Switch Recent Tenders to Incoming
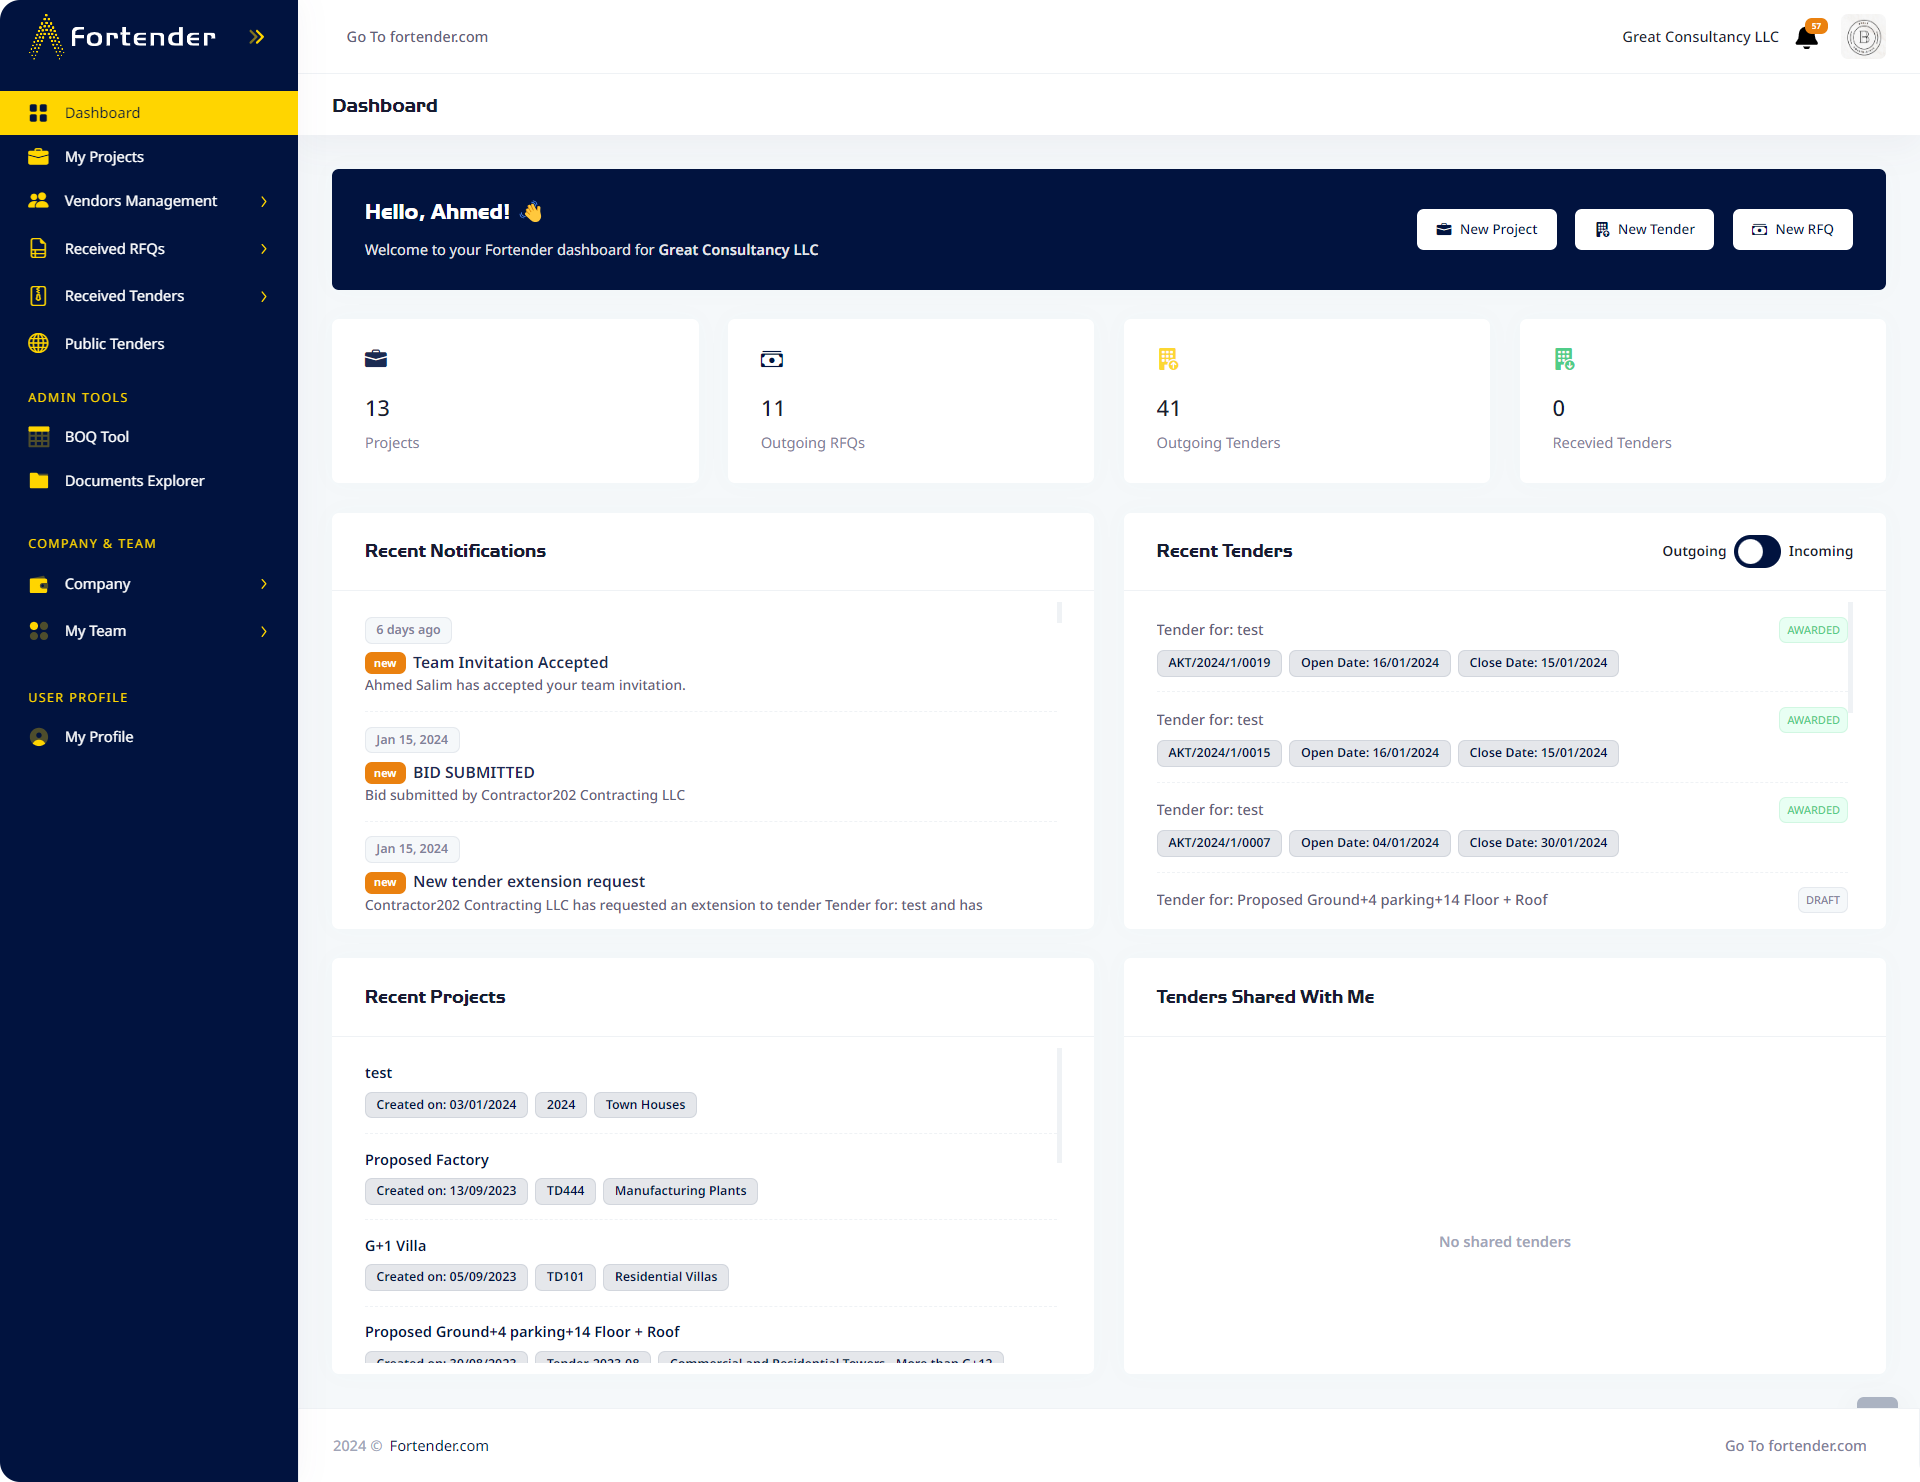 coord(1756,551)
